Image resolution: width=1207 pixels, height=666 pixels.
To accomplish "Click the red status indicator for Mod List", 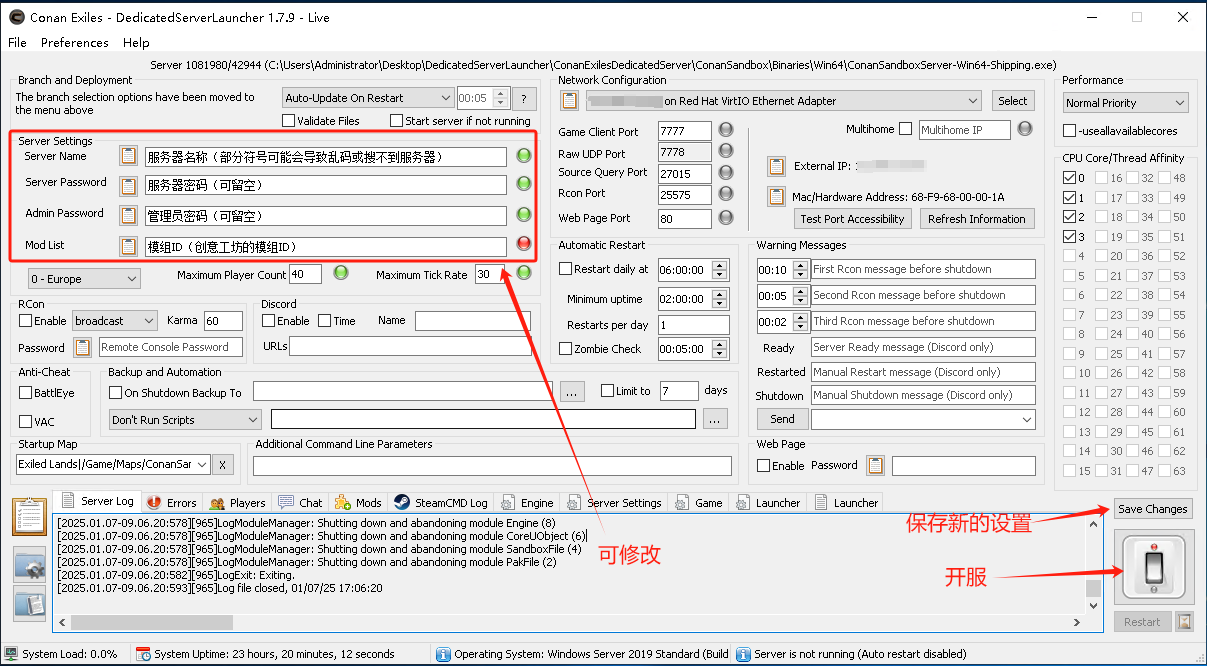I will tap(523, 245).
